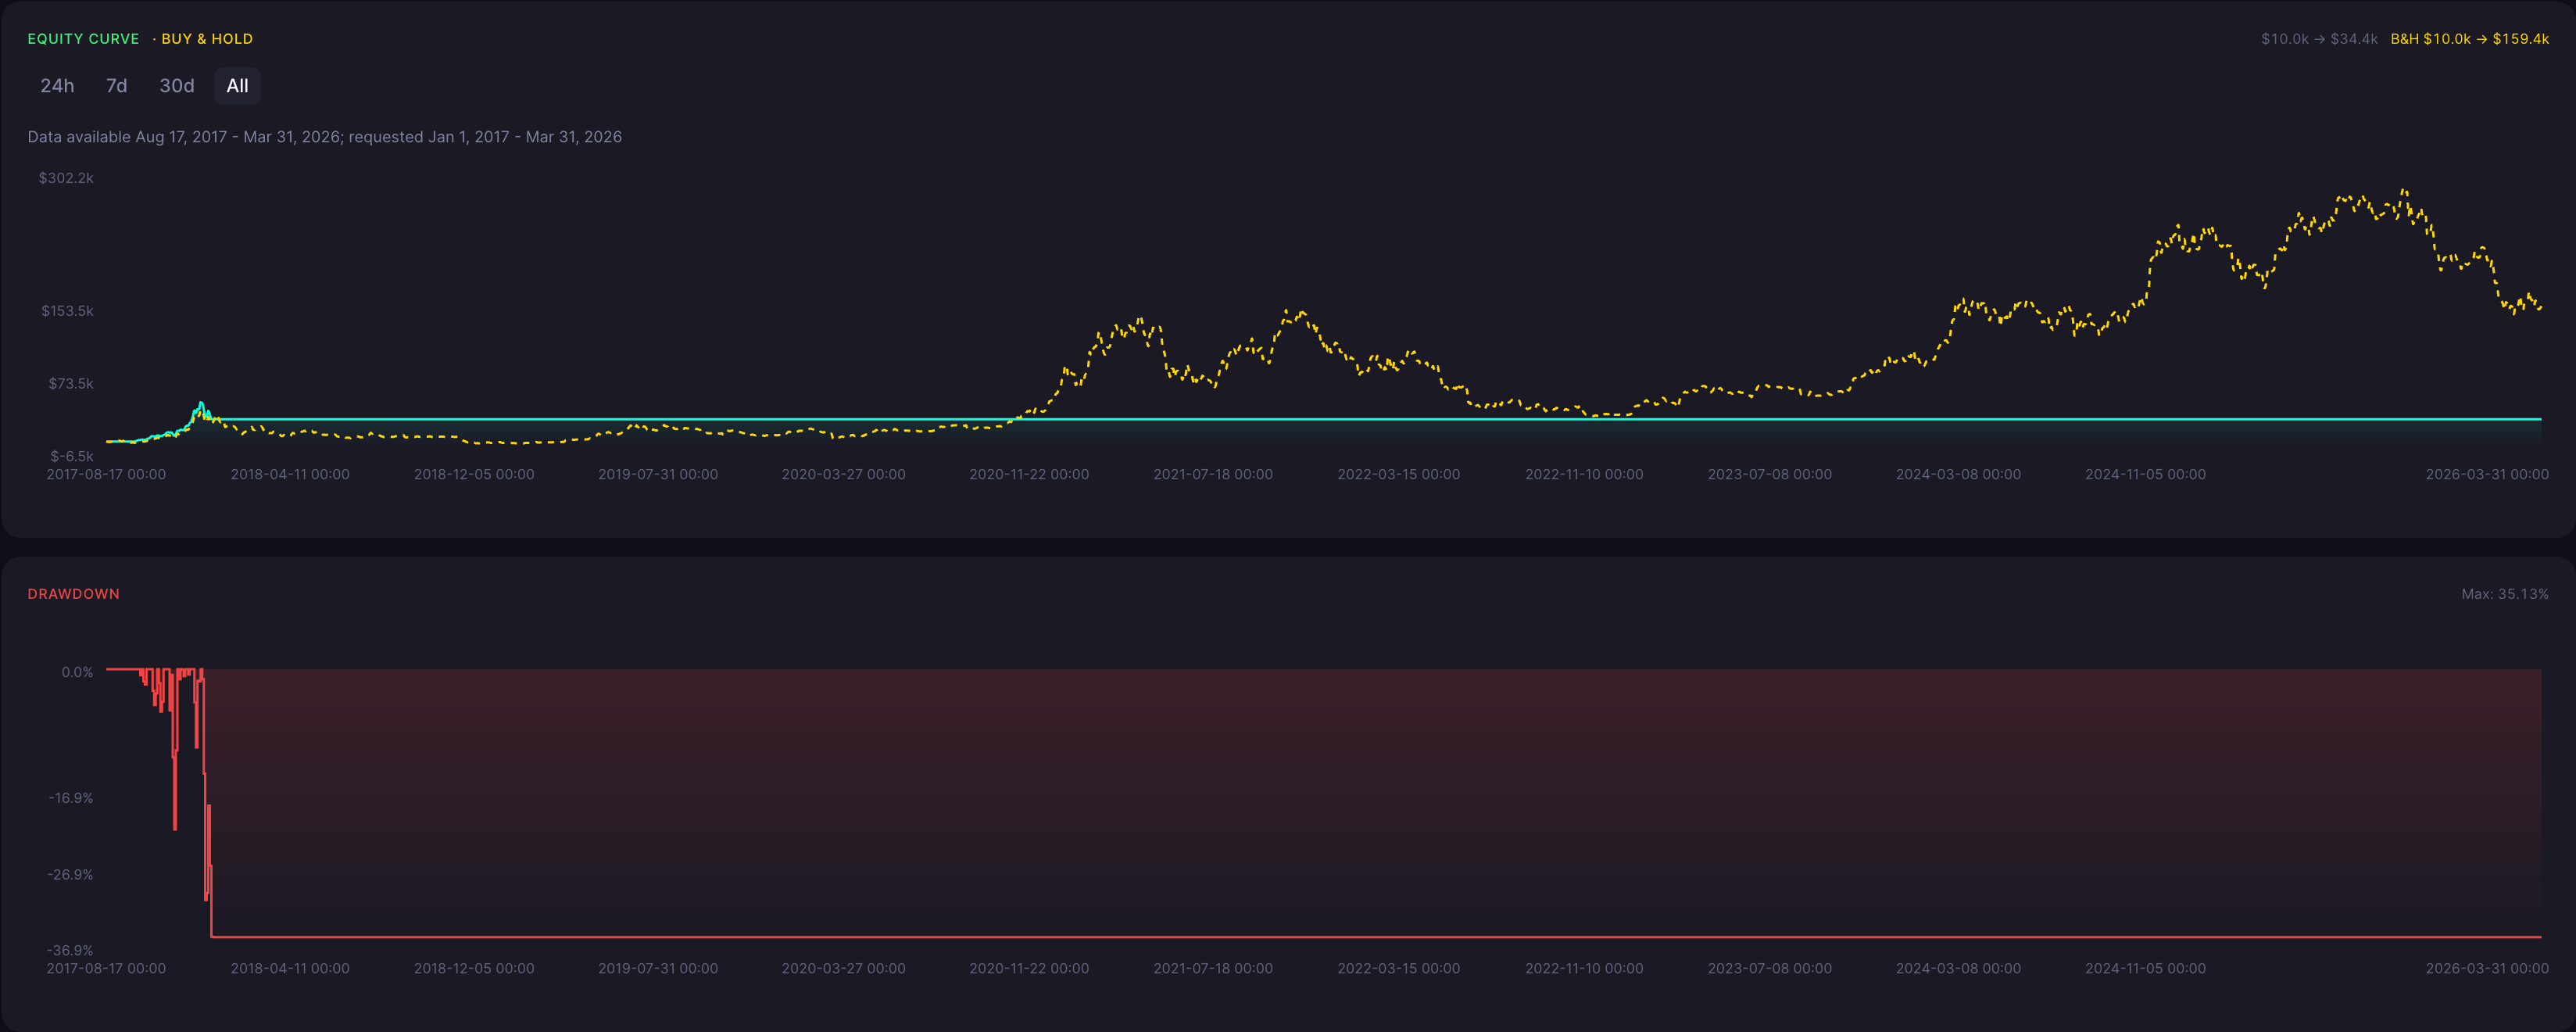Click equity chart date 2026-03-31 00:00
This screenshot has height=1032, width=2576.
[x=2487, y=475]
